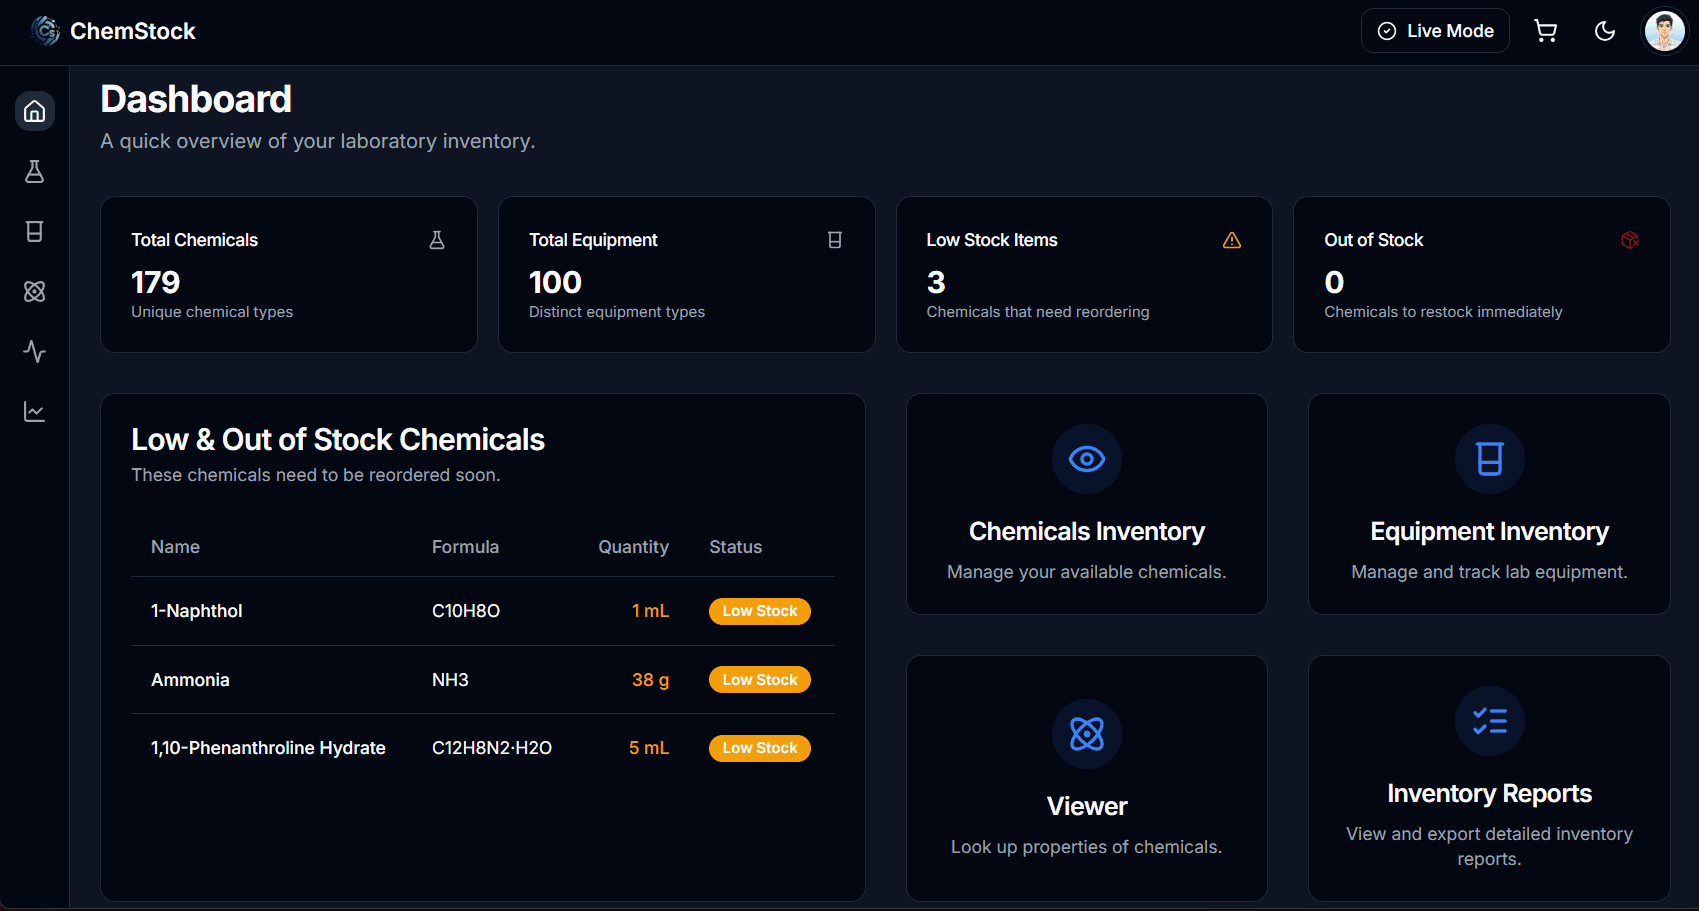This screenshot has height=911, width=1699.
Task: Click Low Stock badge for Ammonia
Action: 760,680
